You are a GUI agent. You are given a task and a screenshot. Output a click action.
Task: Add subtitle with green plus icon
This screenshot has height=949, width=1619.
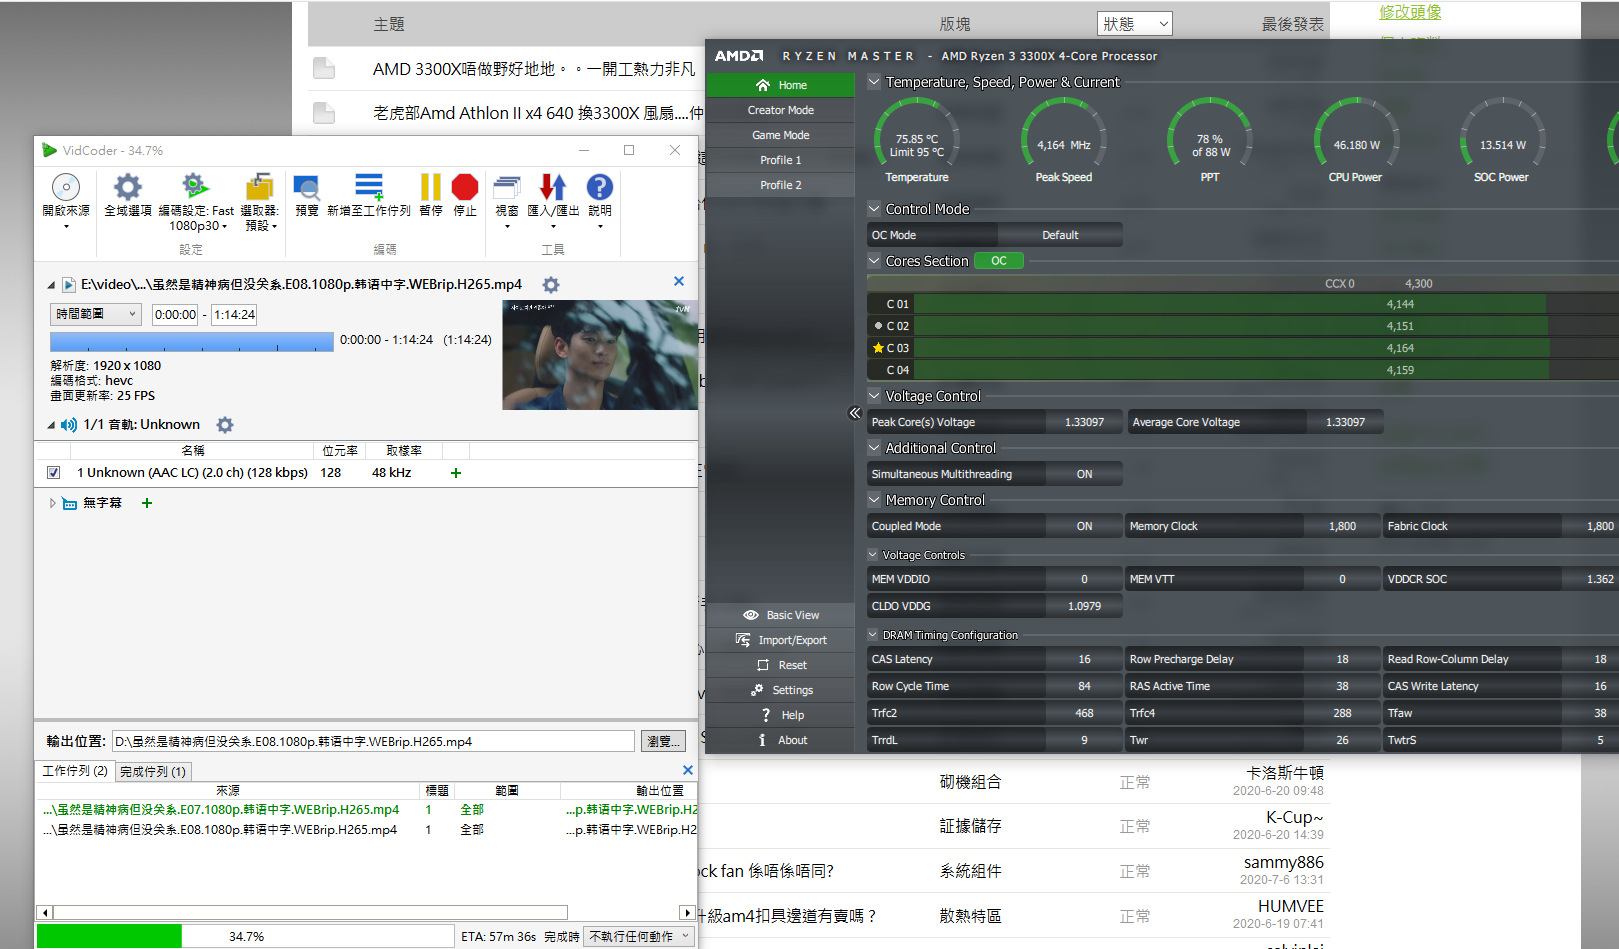[147, 503]
